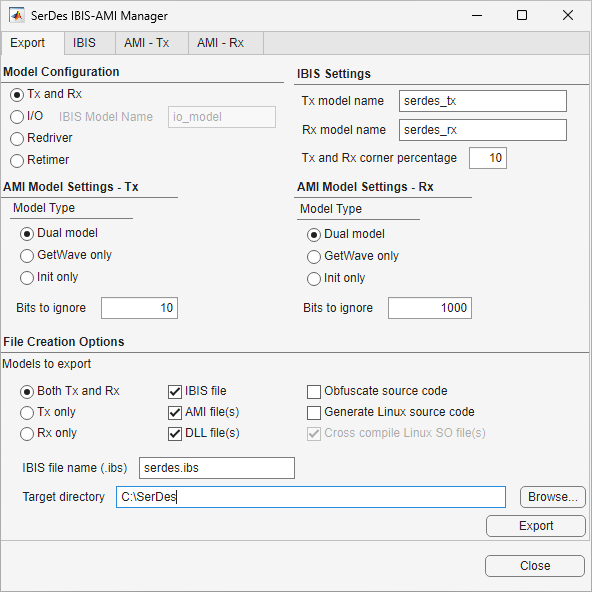Choose Dual model for AMI Rx
The width and height of the screenshot is (592, 592).
pyautogui.click(x=314, y=235)
